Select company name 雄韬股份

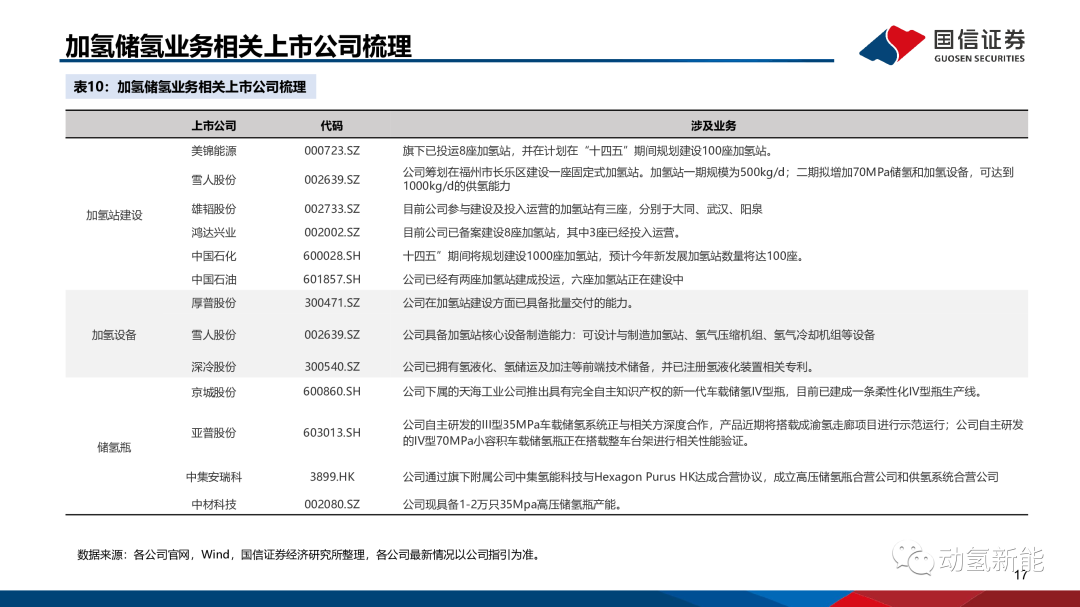214,209
